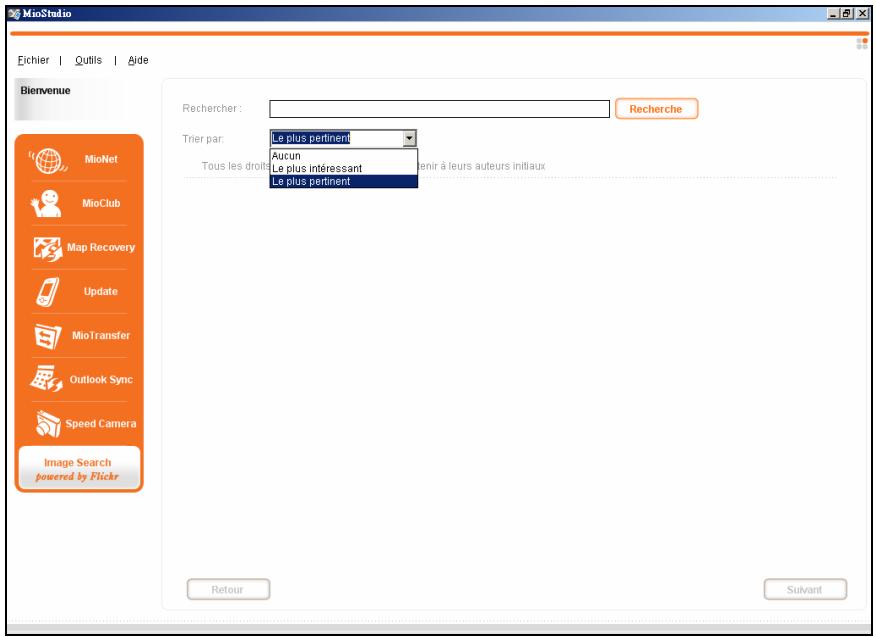This screenshot has height=637, width=876.
Task: Select Image Search powered by Flickr
Action: click(78, 469)
